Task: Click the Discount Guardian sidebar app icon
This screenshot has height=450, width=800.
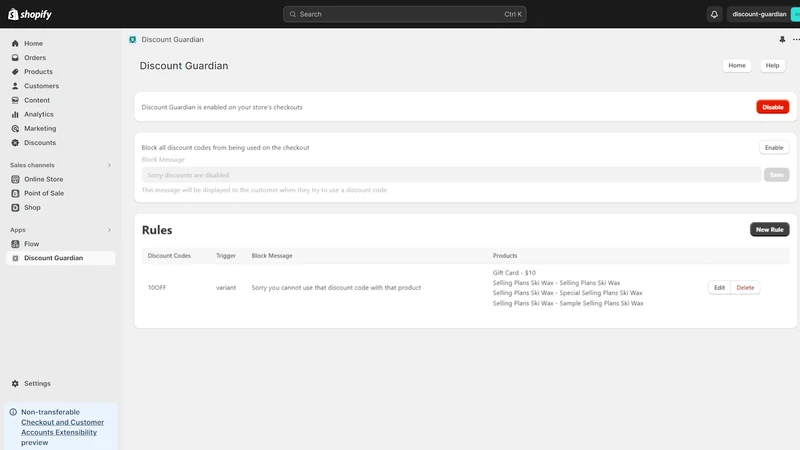Action: (x=15, y=258)
